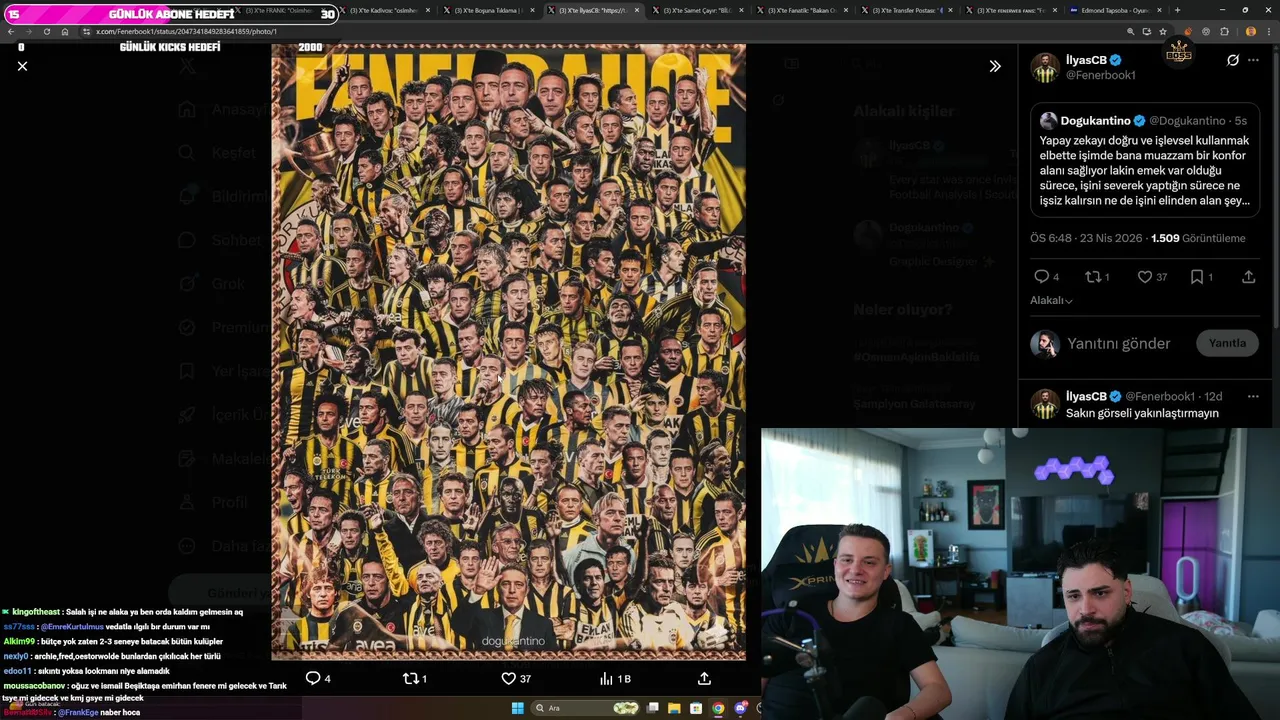Open the Chrome extensions puzzle icon

click(1224, 31)
